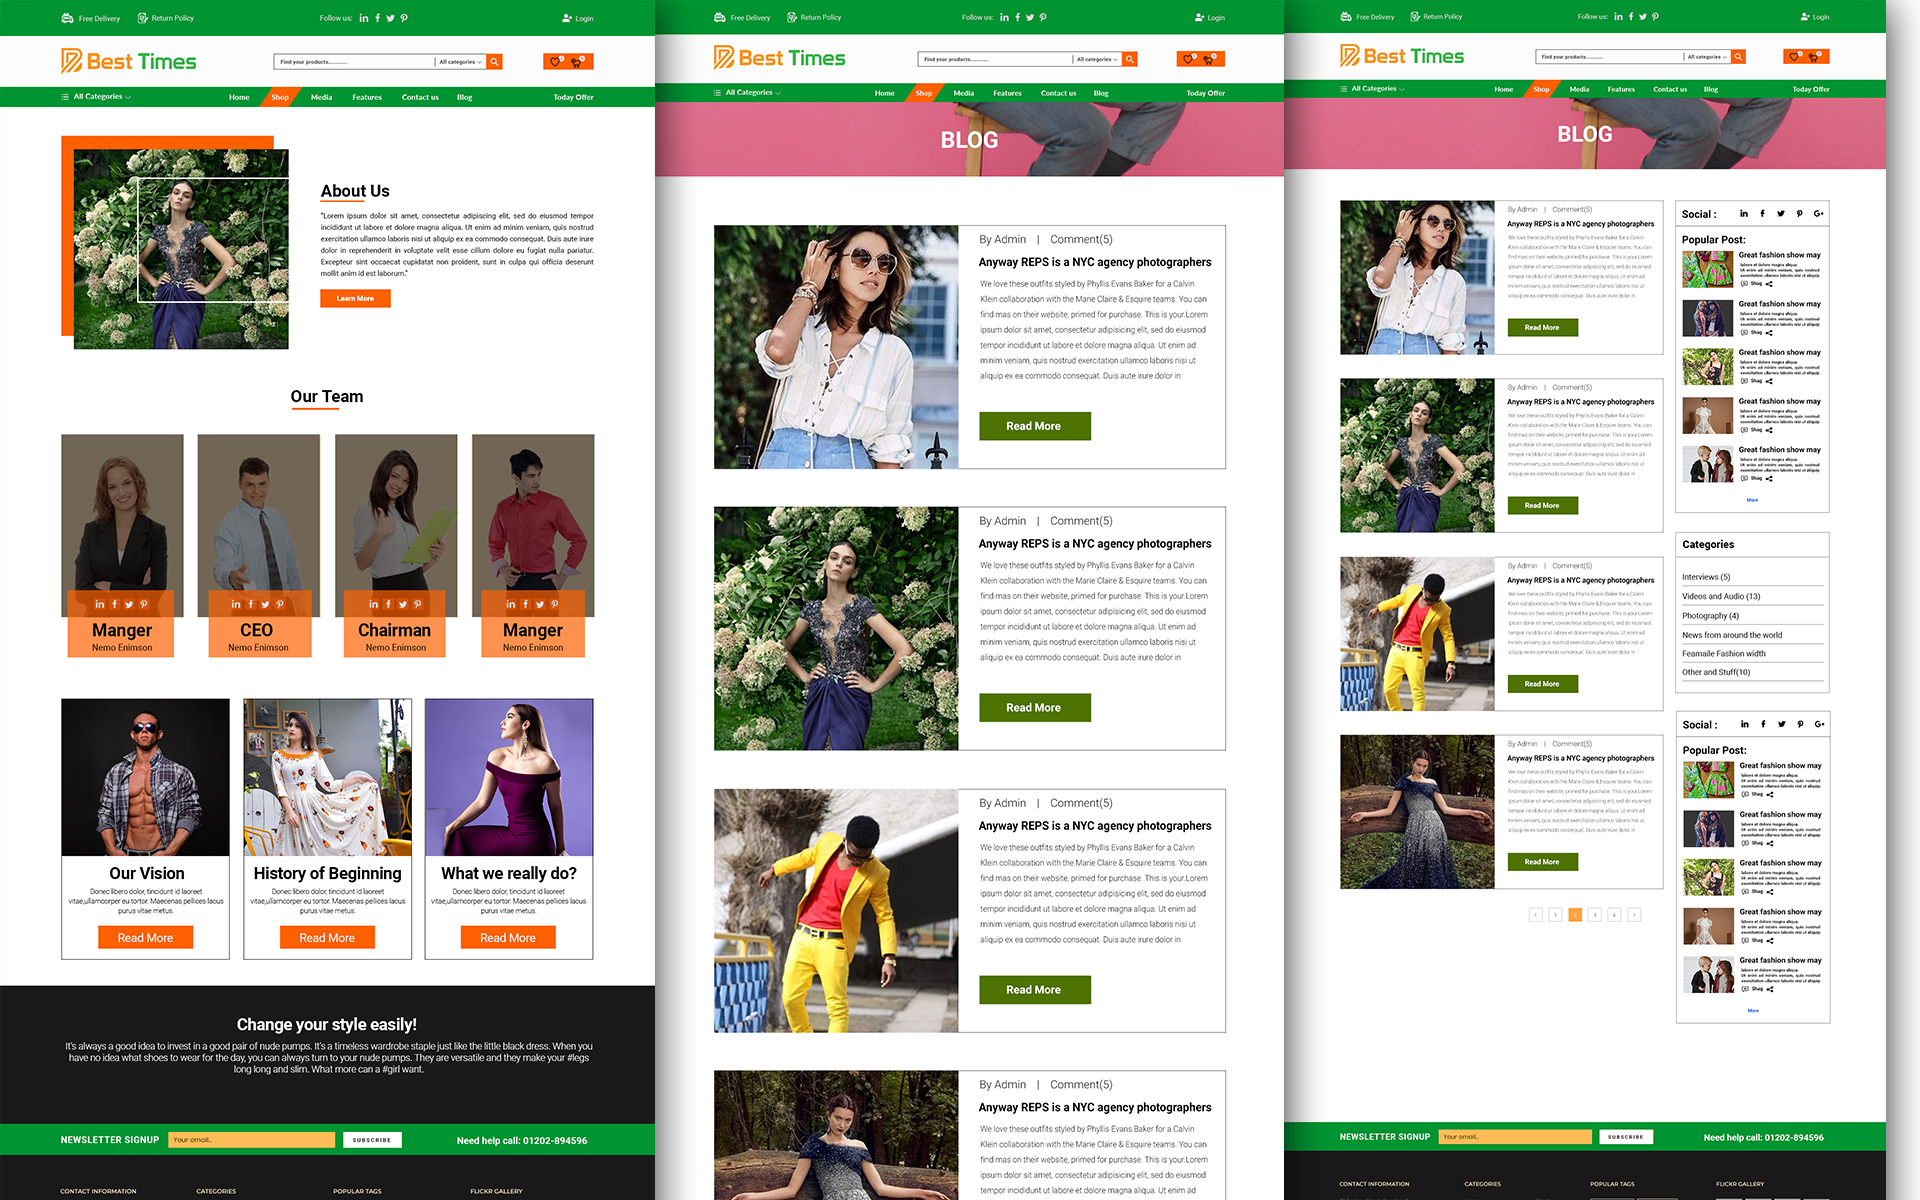Image resolution: width=1920 pixels, height=1200 pixels.
Task: Click Login link on left About page
Action: click(578, 18)
